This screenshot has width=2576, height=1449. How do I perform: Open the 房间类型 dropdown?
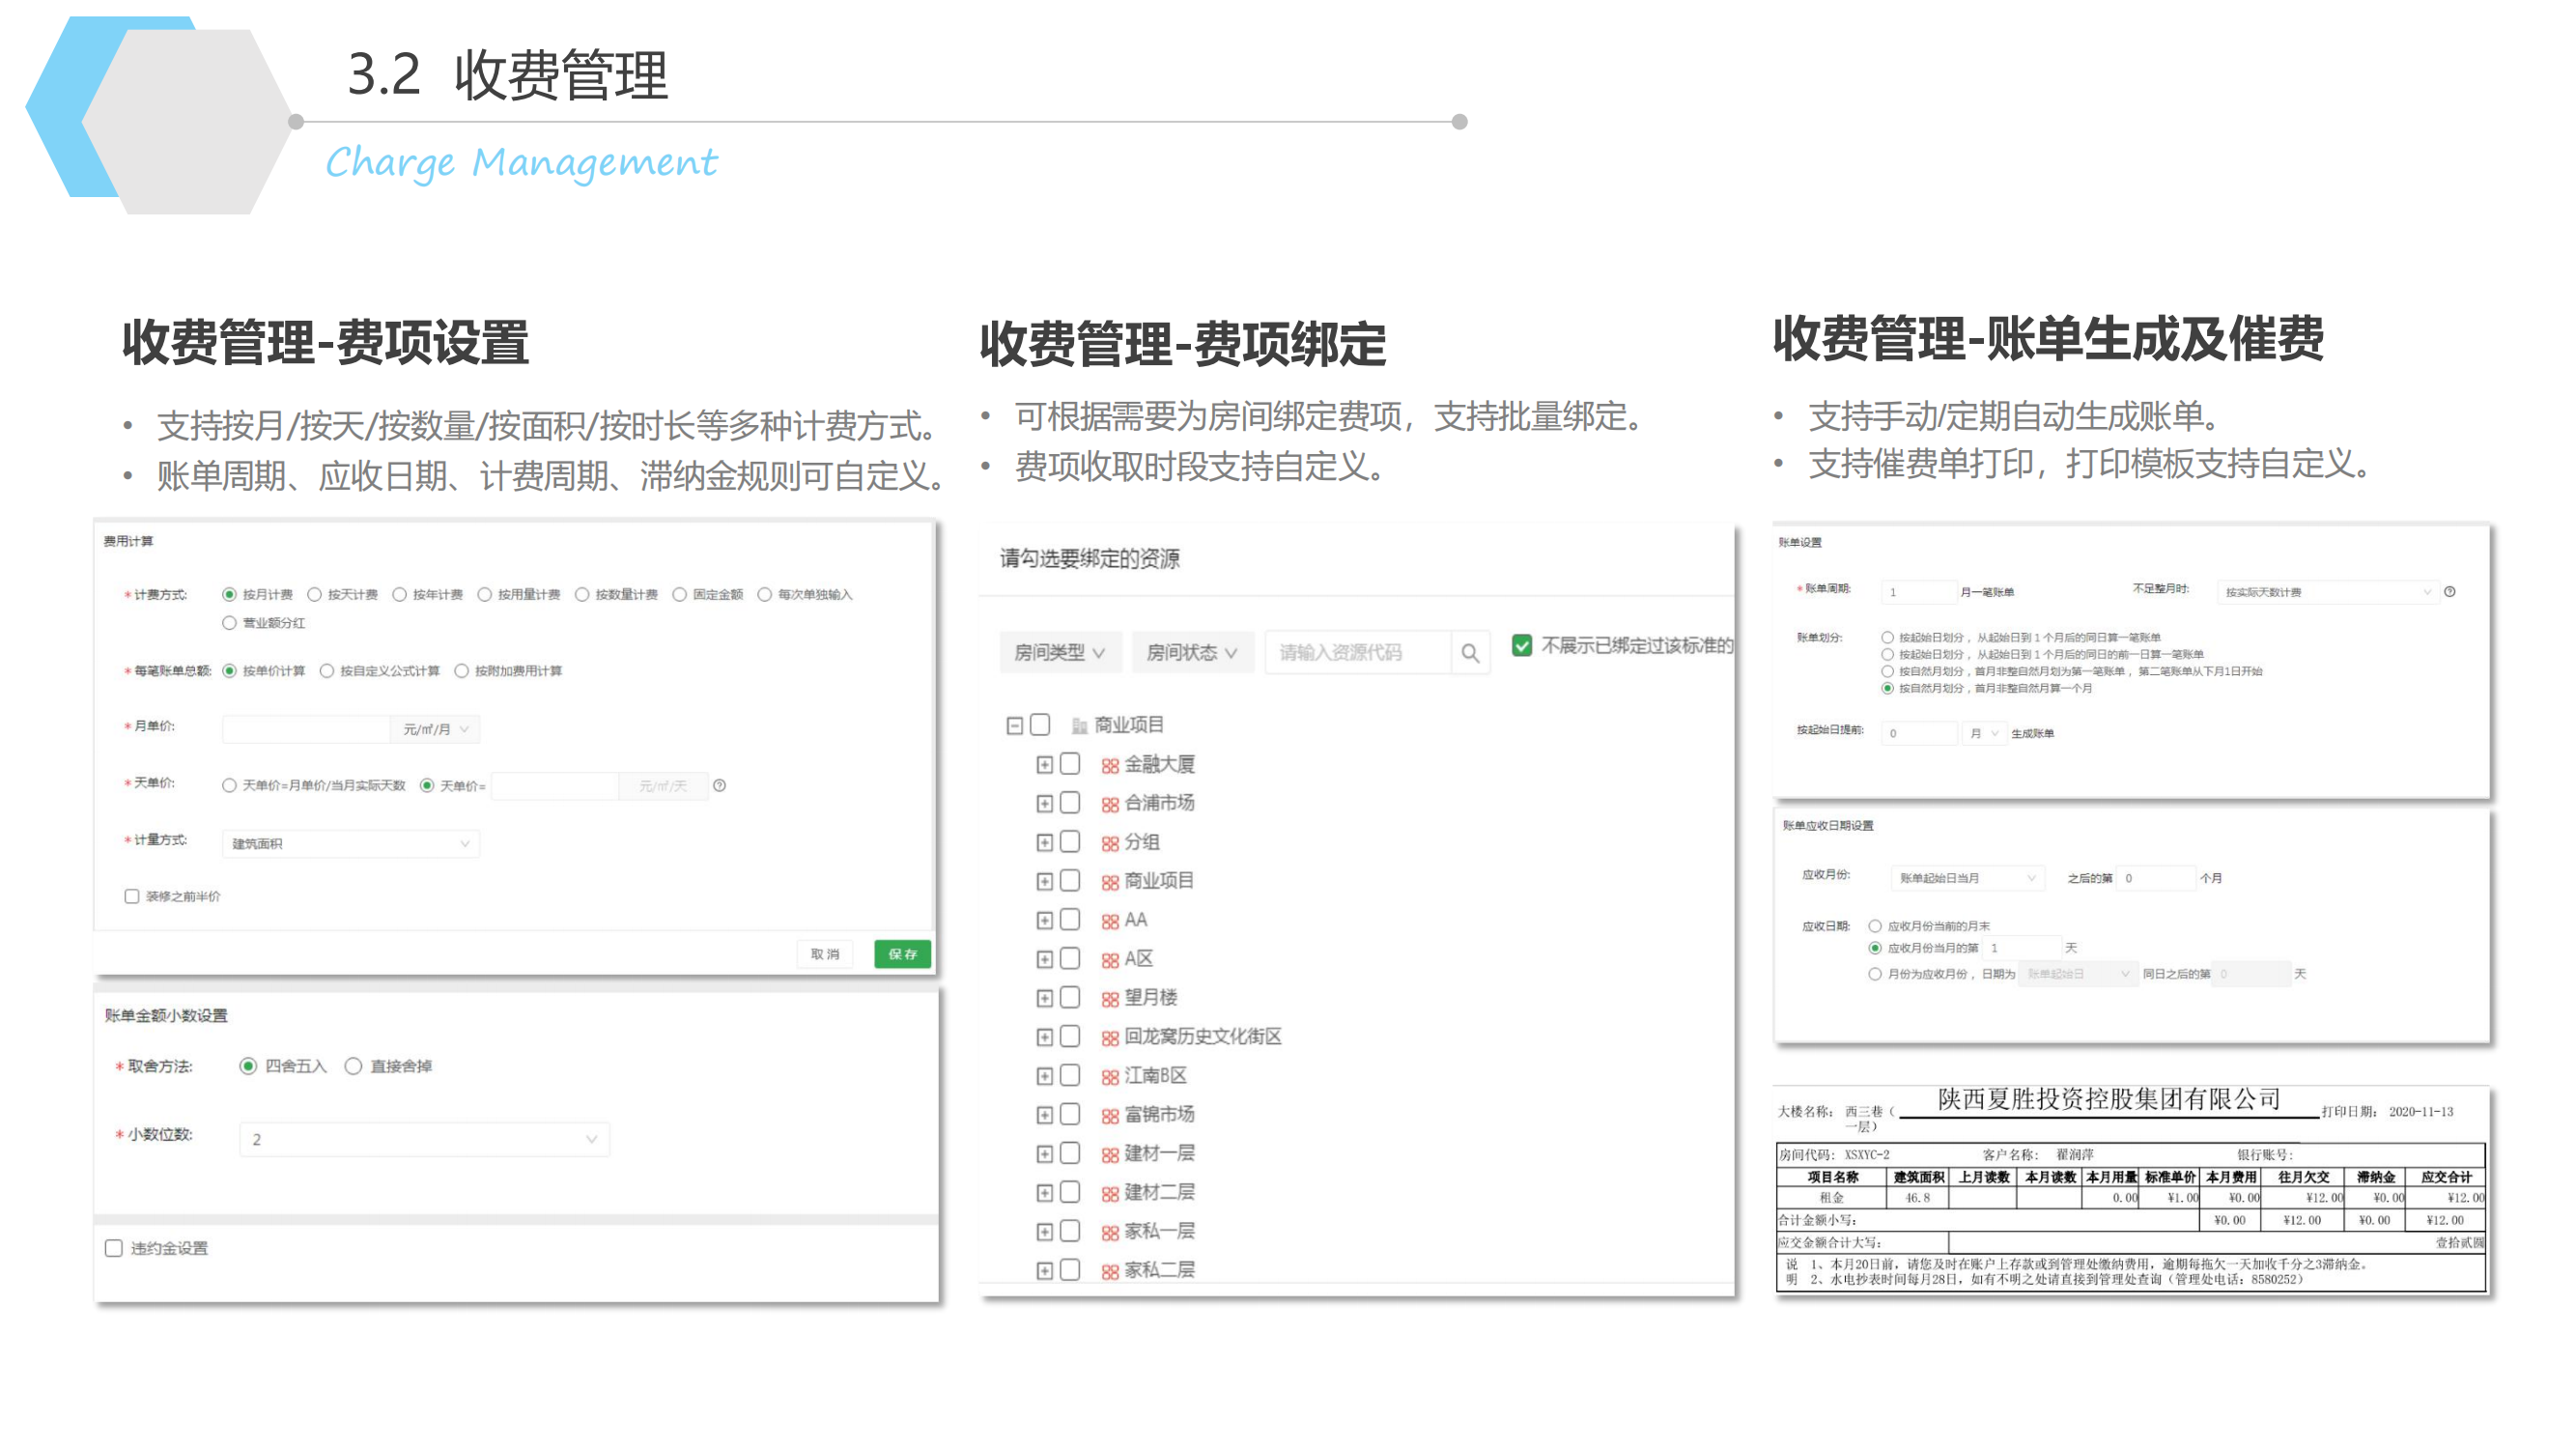[1059, 652]
